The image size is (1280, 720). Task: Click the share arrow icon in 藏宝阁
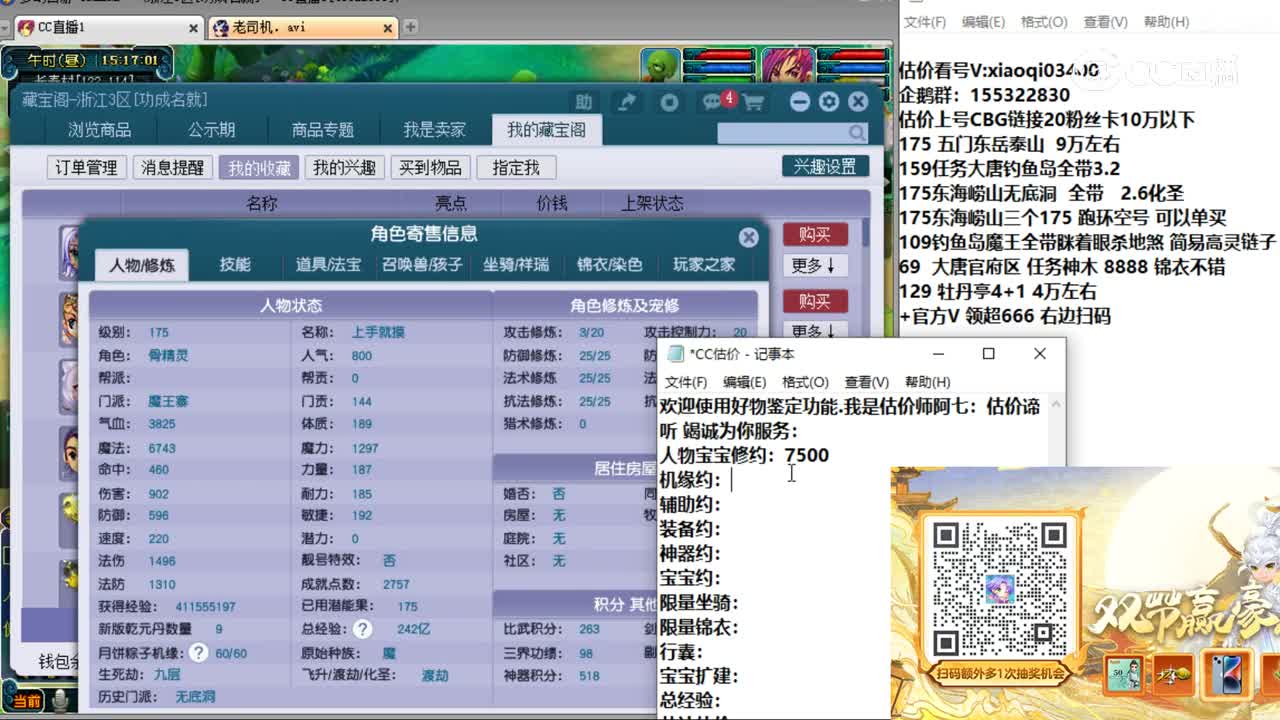pyautogui.click(x=626, y=102)
